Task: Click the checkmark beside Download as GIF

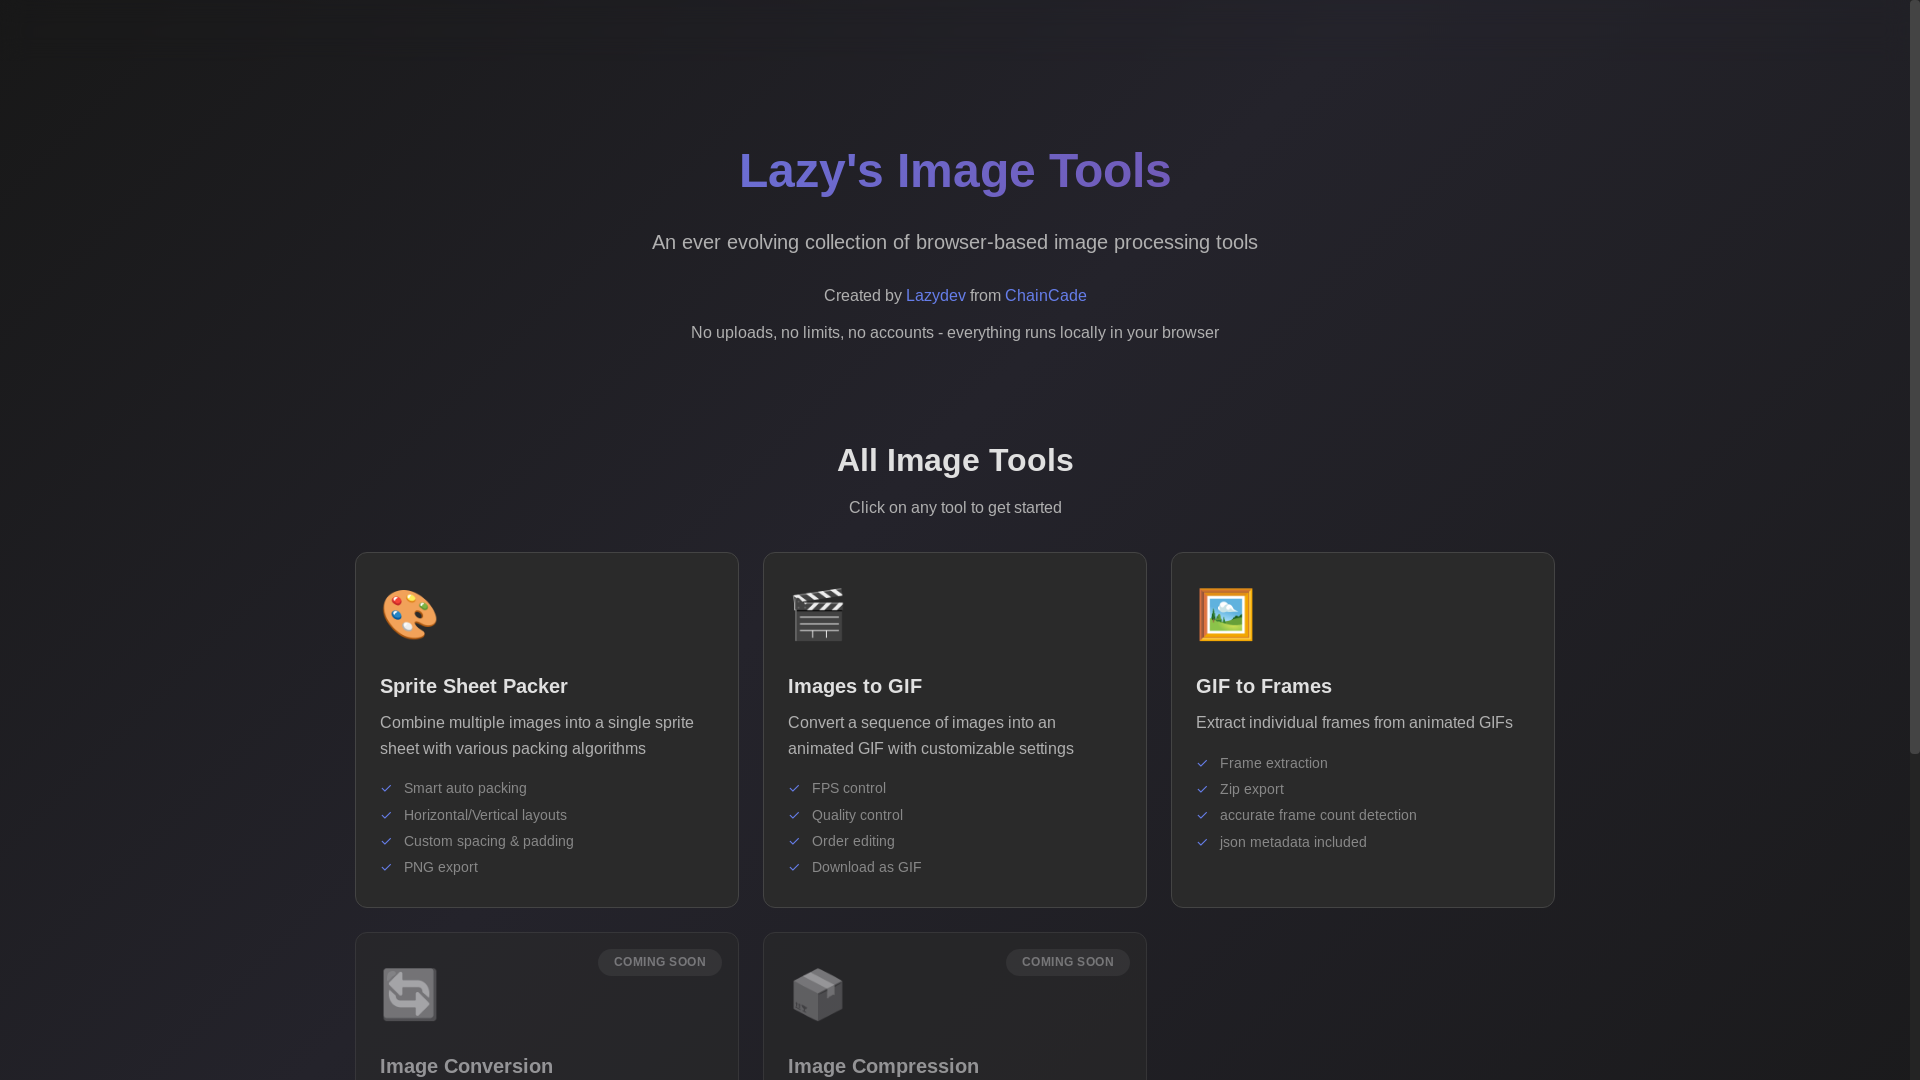Action: tap(794, 867)
